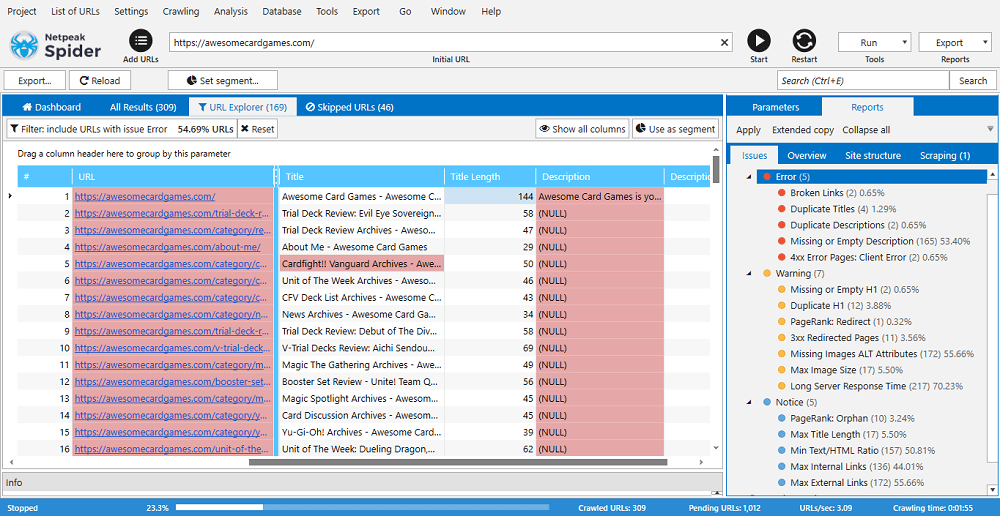1000x516 pixels.
Task: Open the Run tools dropdown
Action: [x=874, y=43]
